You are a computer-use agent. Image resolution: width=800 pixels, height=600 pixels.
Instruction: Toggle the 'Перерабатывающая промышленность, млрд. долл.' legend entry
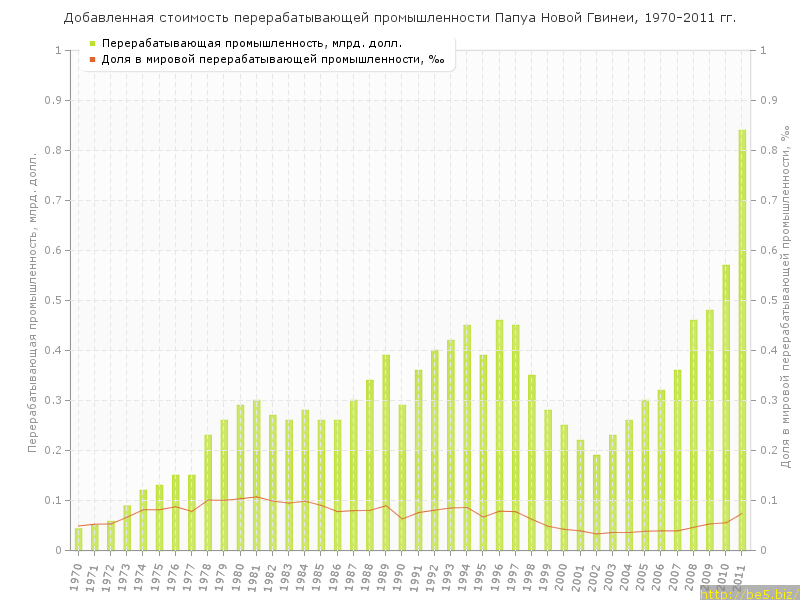251,43
